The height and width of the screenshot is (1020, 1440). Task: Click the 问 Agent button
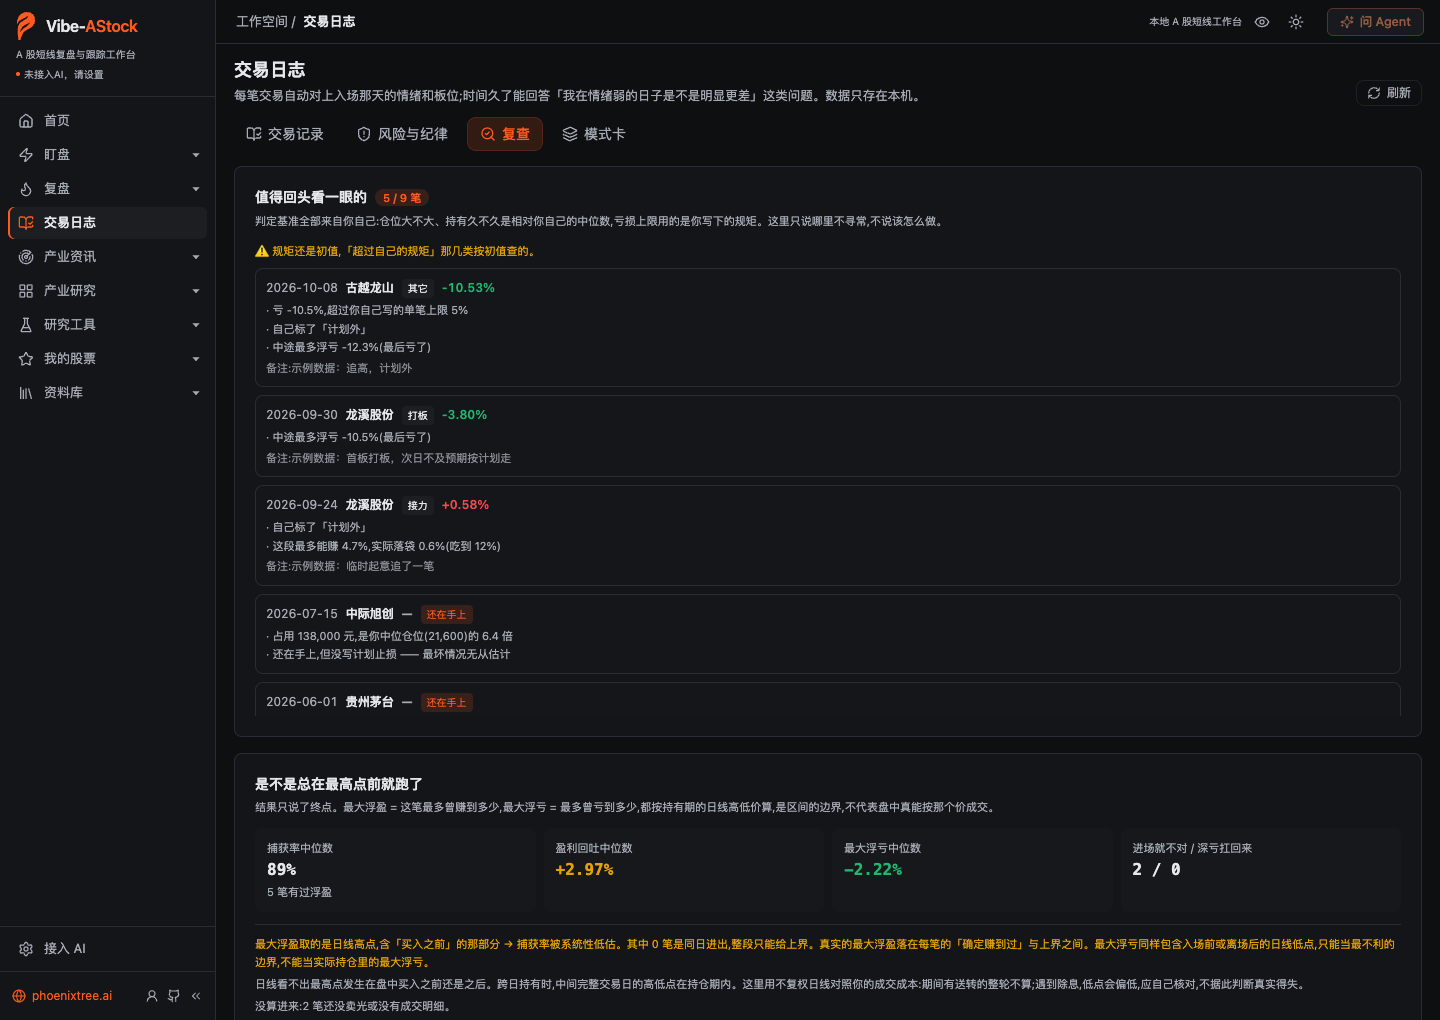[1375, 22]
